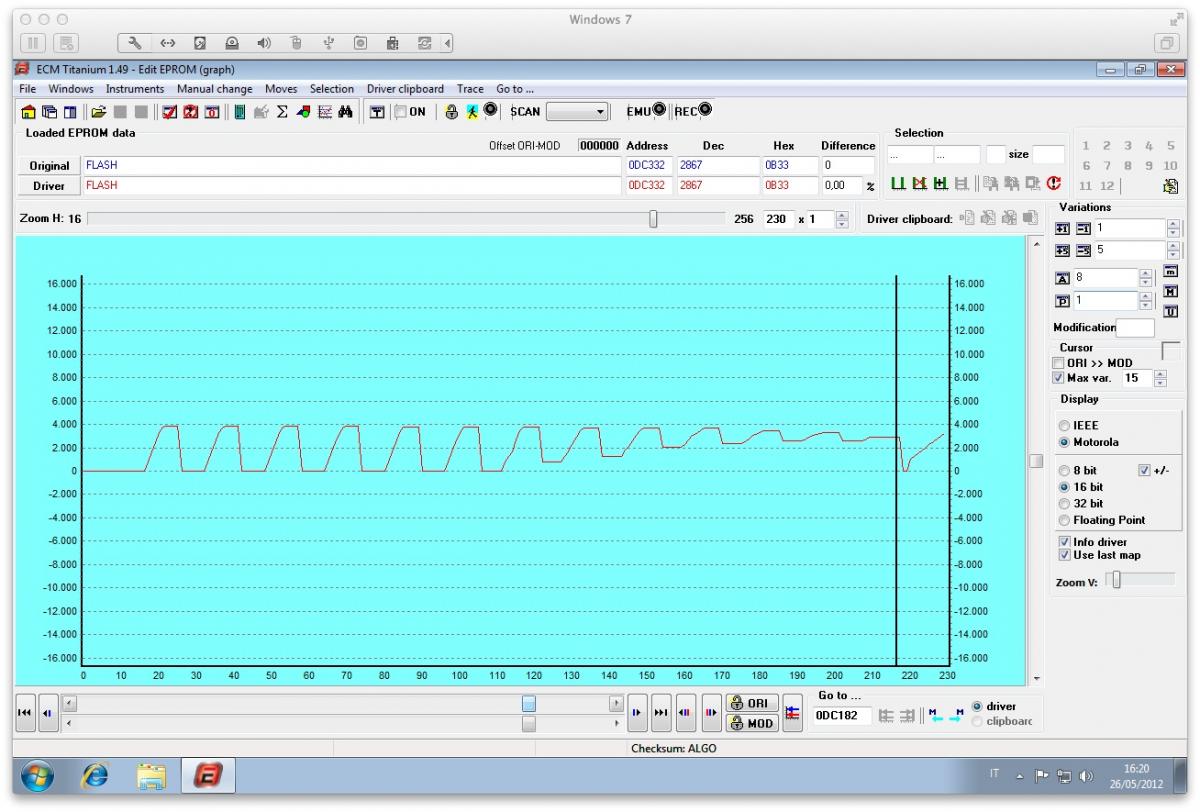Viewport: 1200px width, 812px height.
Task: Click the -5 variation icon
Action: (1083, 251)
